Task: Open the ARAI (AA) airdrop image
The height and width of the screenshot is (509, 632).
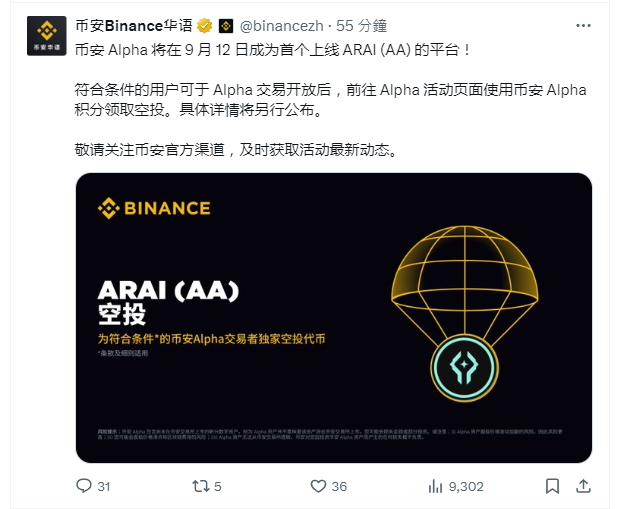Action: [x=334, y=318]
